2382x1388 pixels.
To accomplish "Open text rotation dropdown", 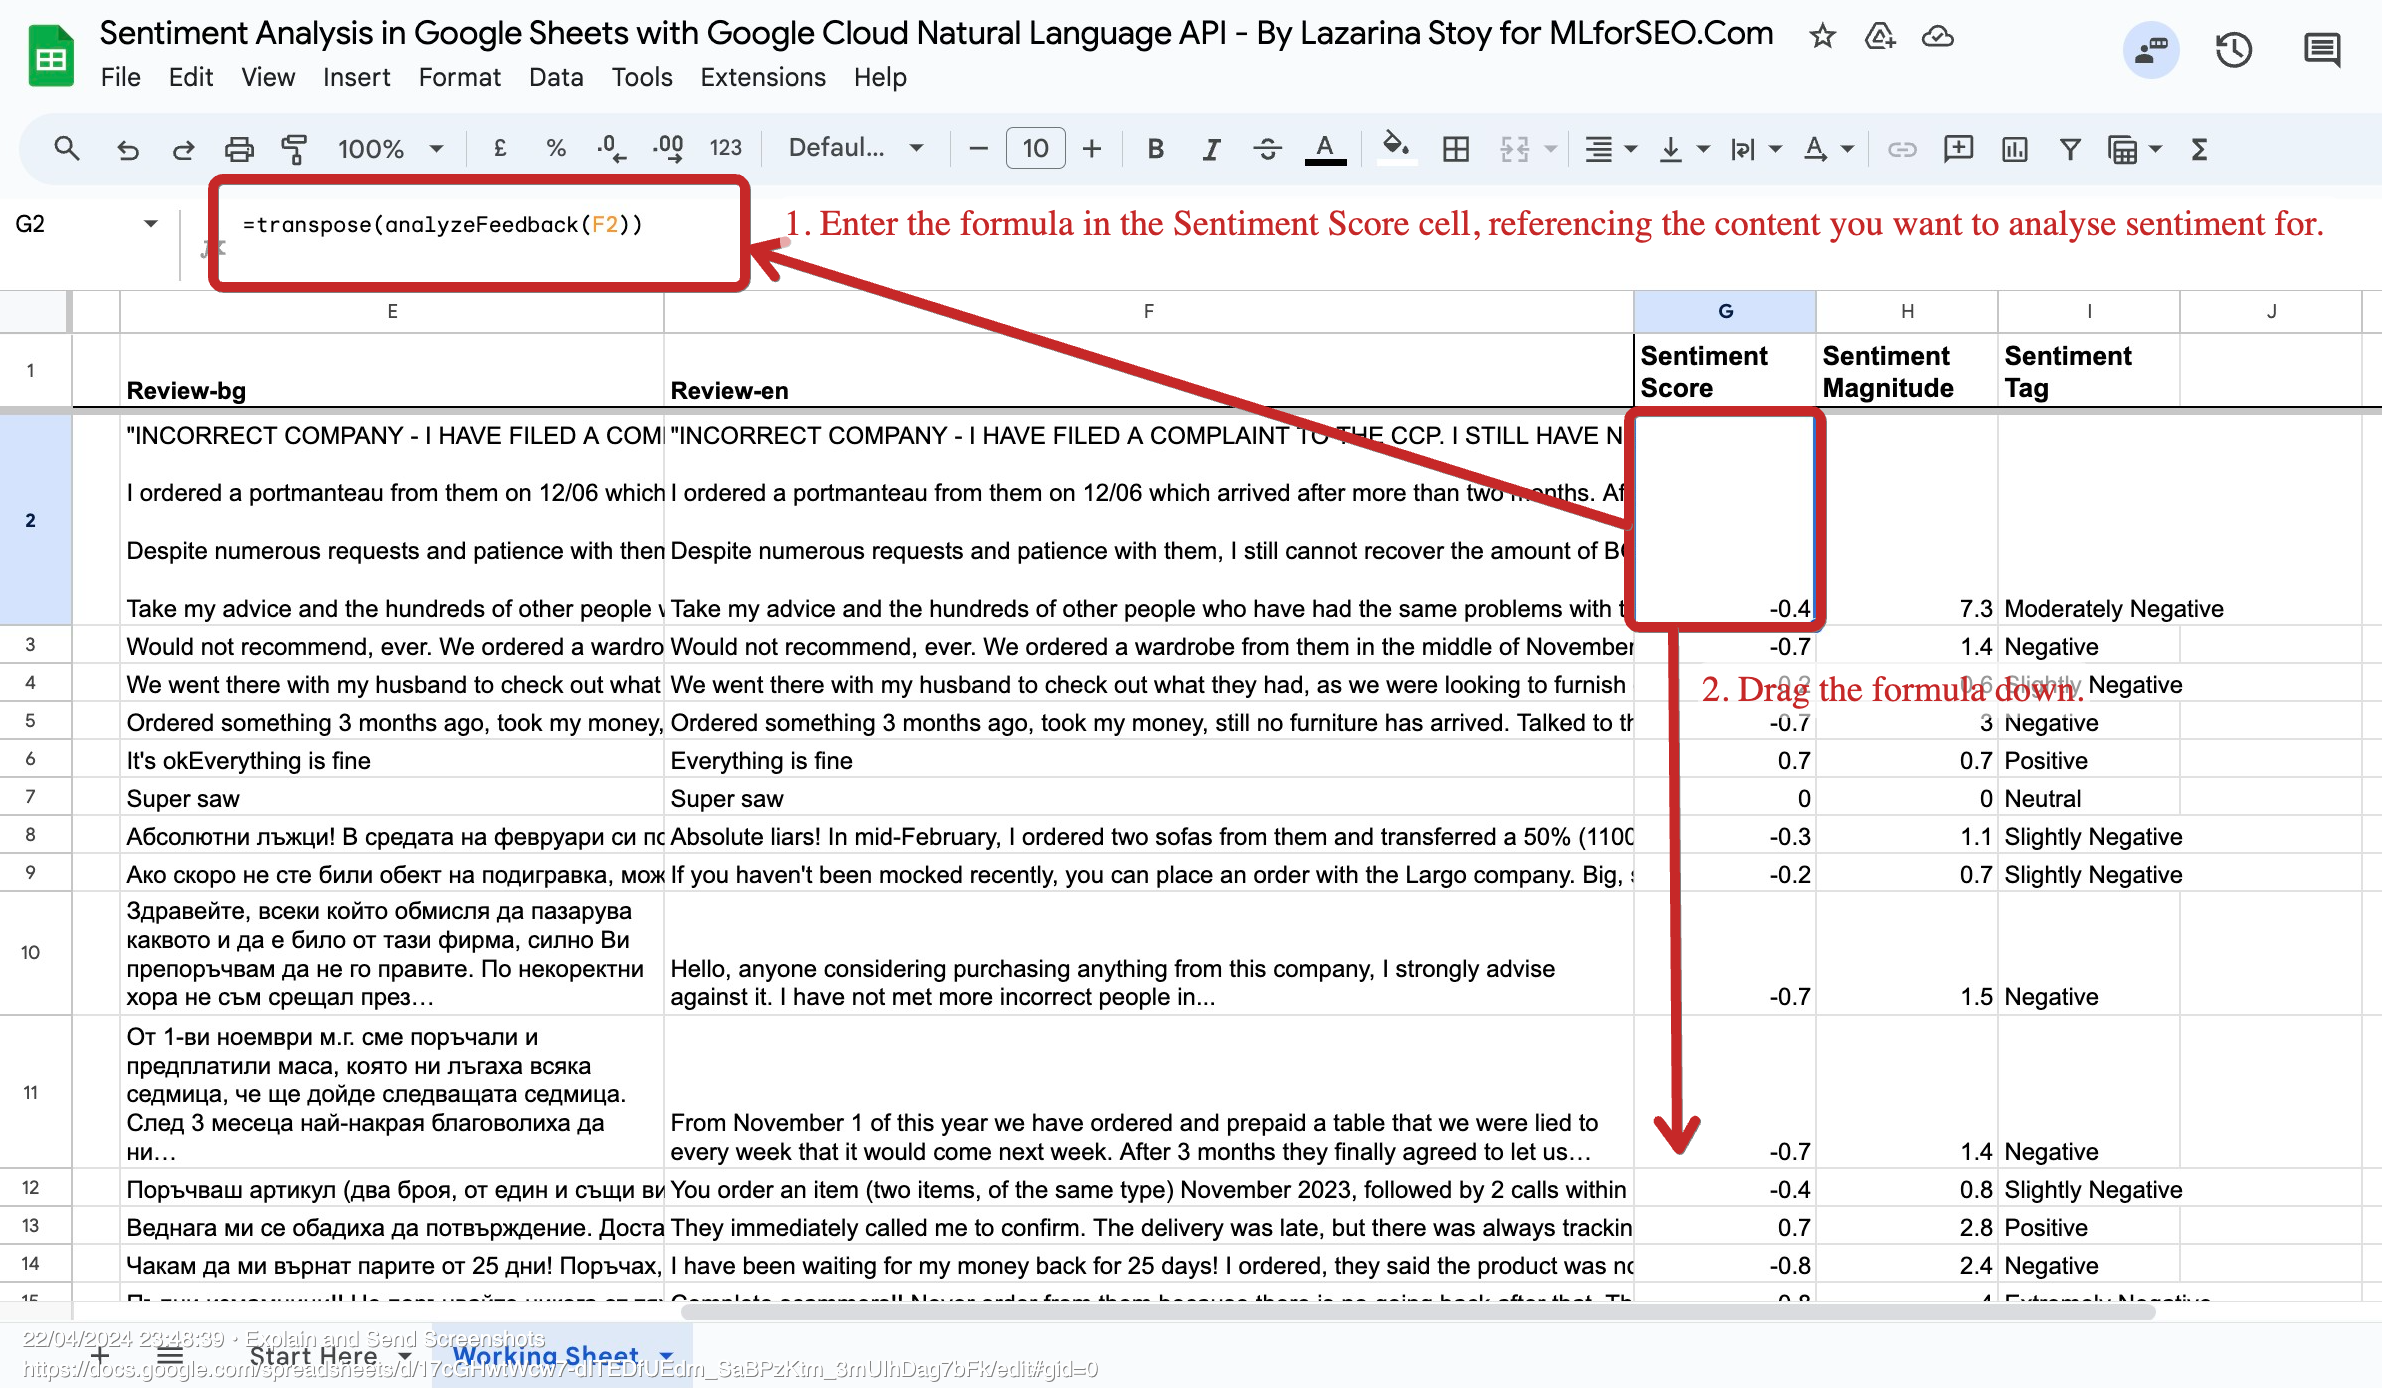I will point(1828,149).
